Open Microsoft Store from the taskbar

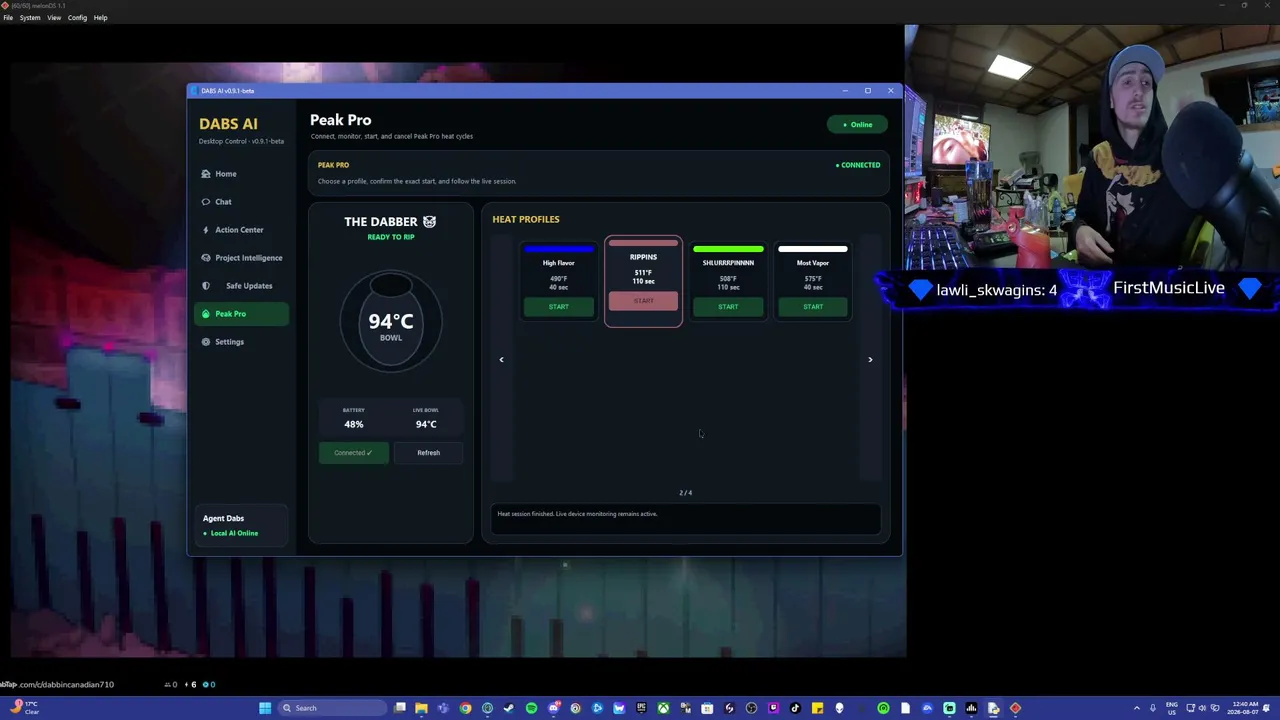pos(707,708)
